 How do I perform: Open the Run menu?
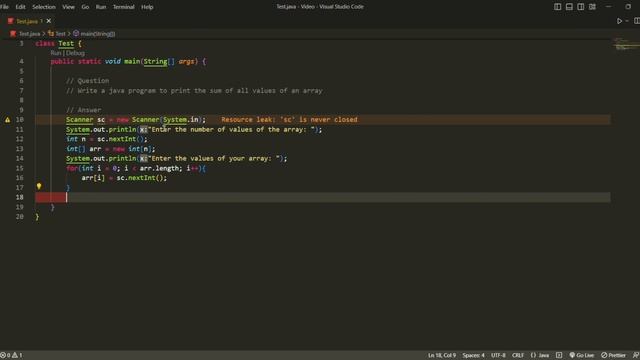tap(101, 7)
